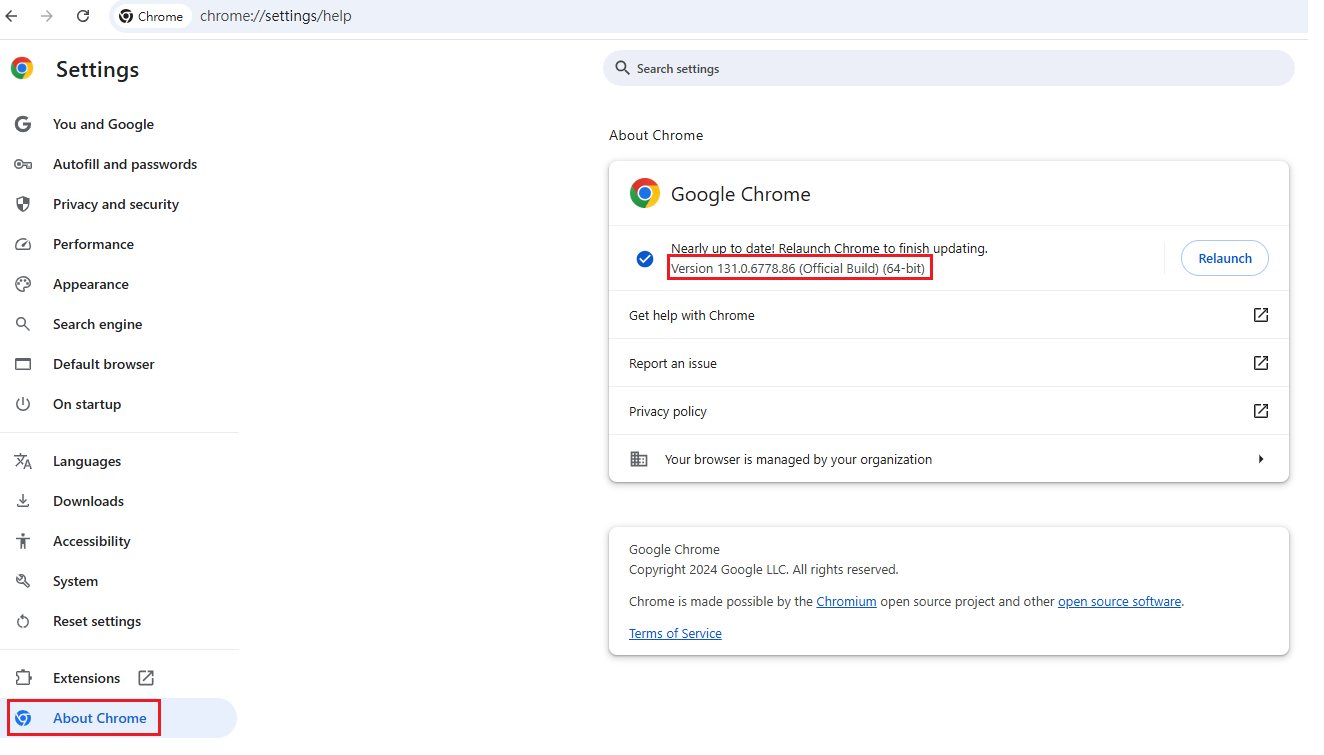Click the Performance gauge icon
The width and height of the screenshot is (1324, 755).
(x=23, y=244)
